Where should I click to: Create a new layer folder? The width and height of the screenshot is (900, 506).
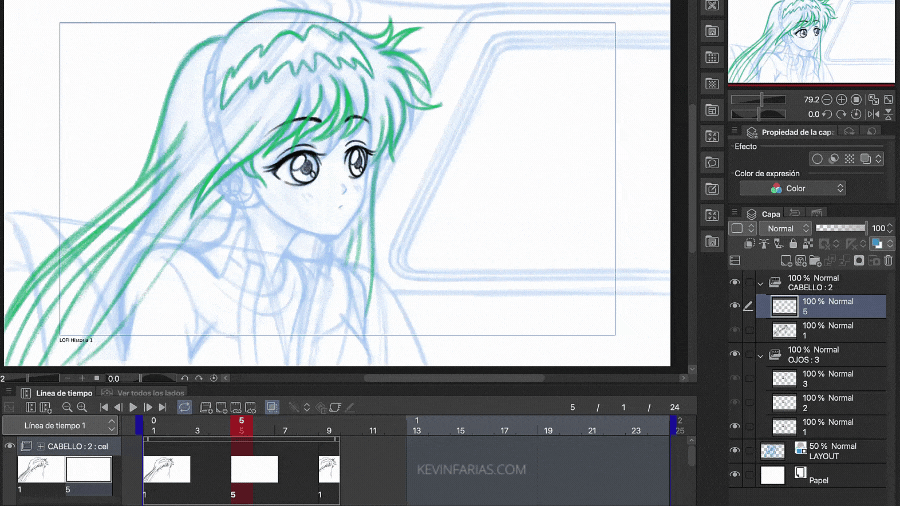pyautogui.click(x=816, y=261)
